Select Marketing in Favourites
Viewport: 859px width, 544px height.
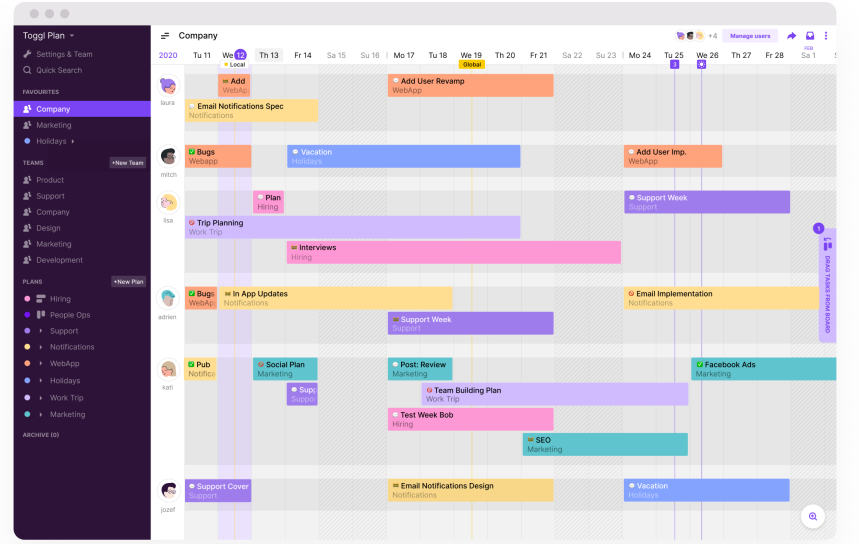(82, 125)
